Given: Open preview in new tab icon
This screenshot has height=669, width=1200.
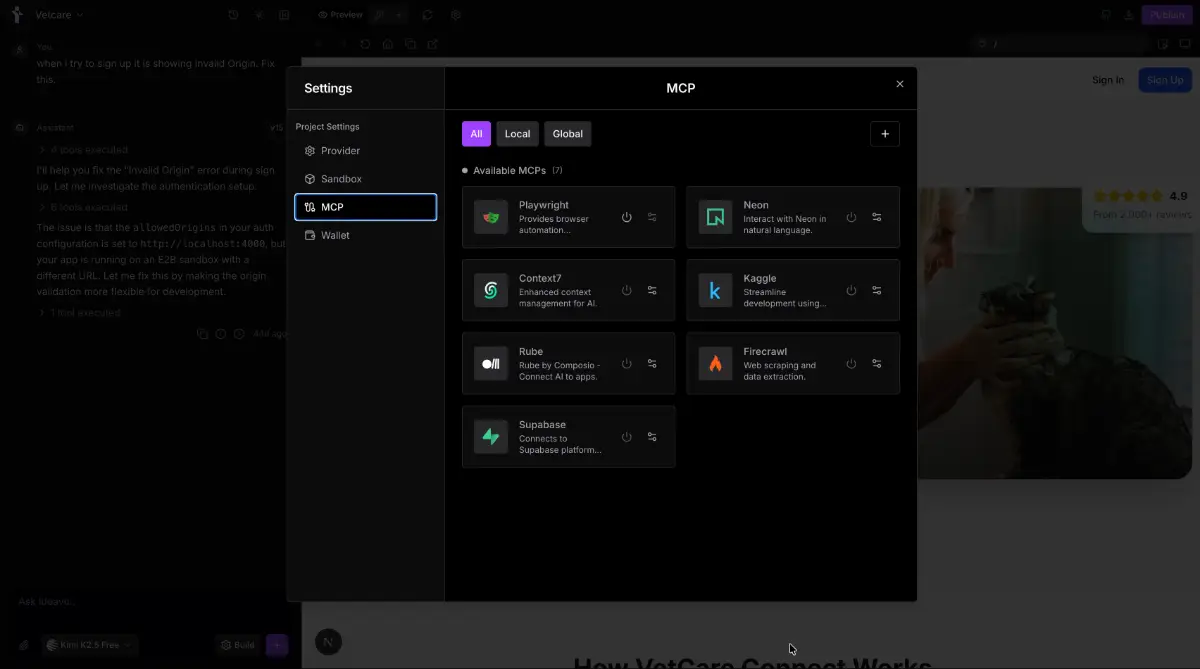Looking at the screenshot, I should (x=433, y=44).
